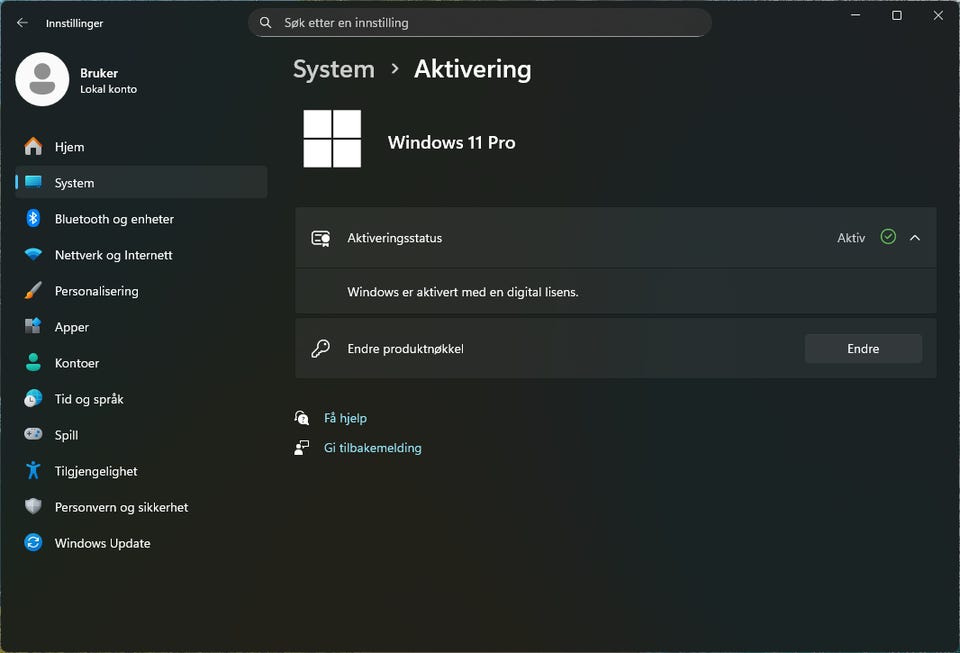The width and height of the screenshot is (960, 653).
Task: Click the Nettverk og Internett wifi icon
Action: click(34, 255)
